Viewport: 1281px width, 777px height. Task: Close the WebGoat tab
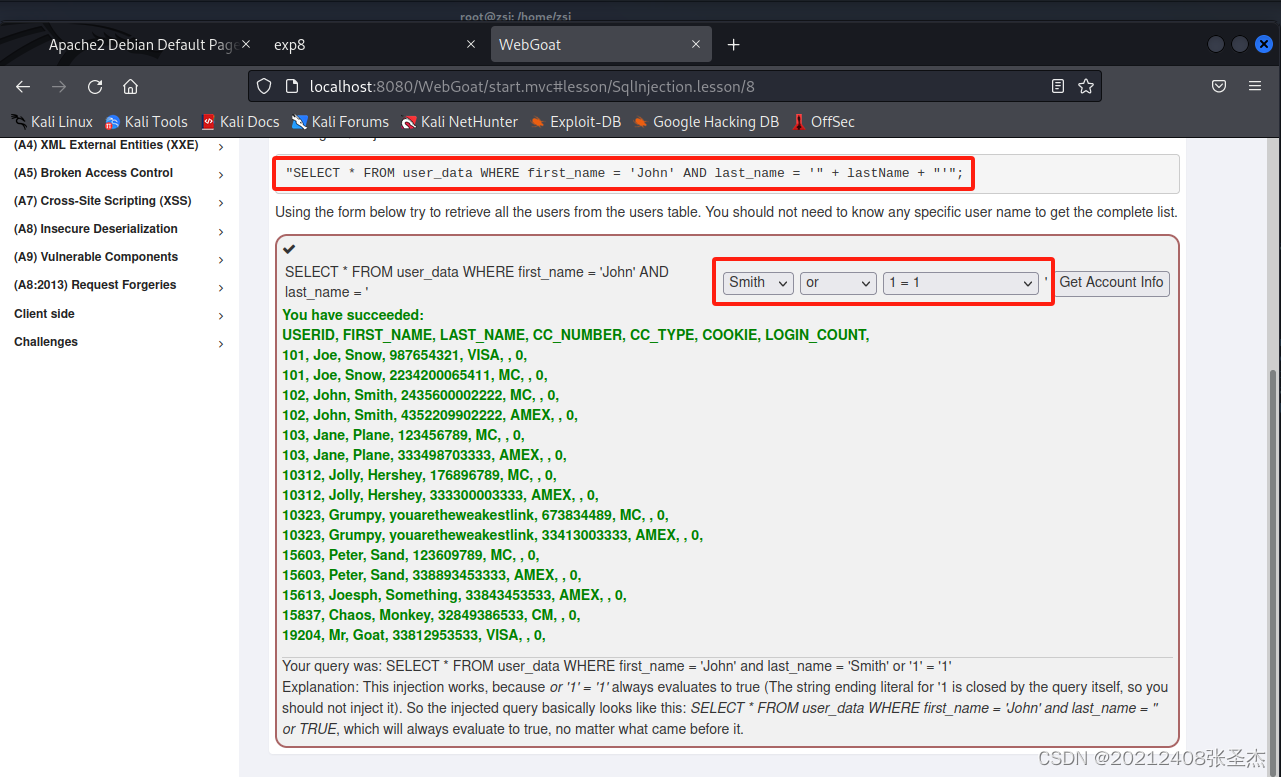(x=695, y=45)
